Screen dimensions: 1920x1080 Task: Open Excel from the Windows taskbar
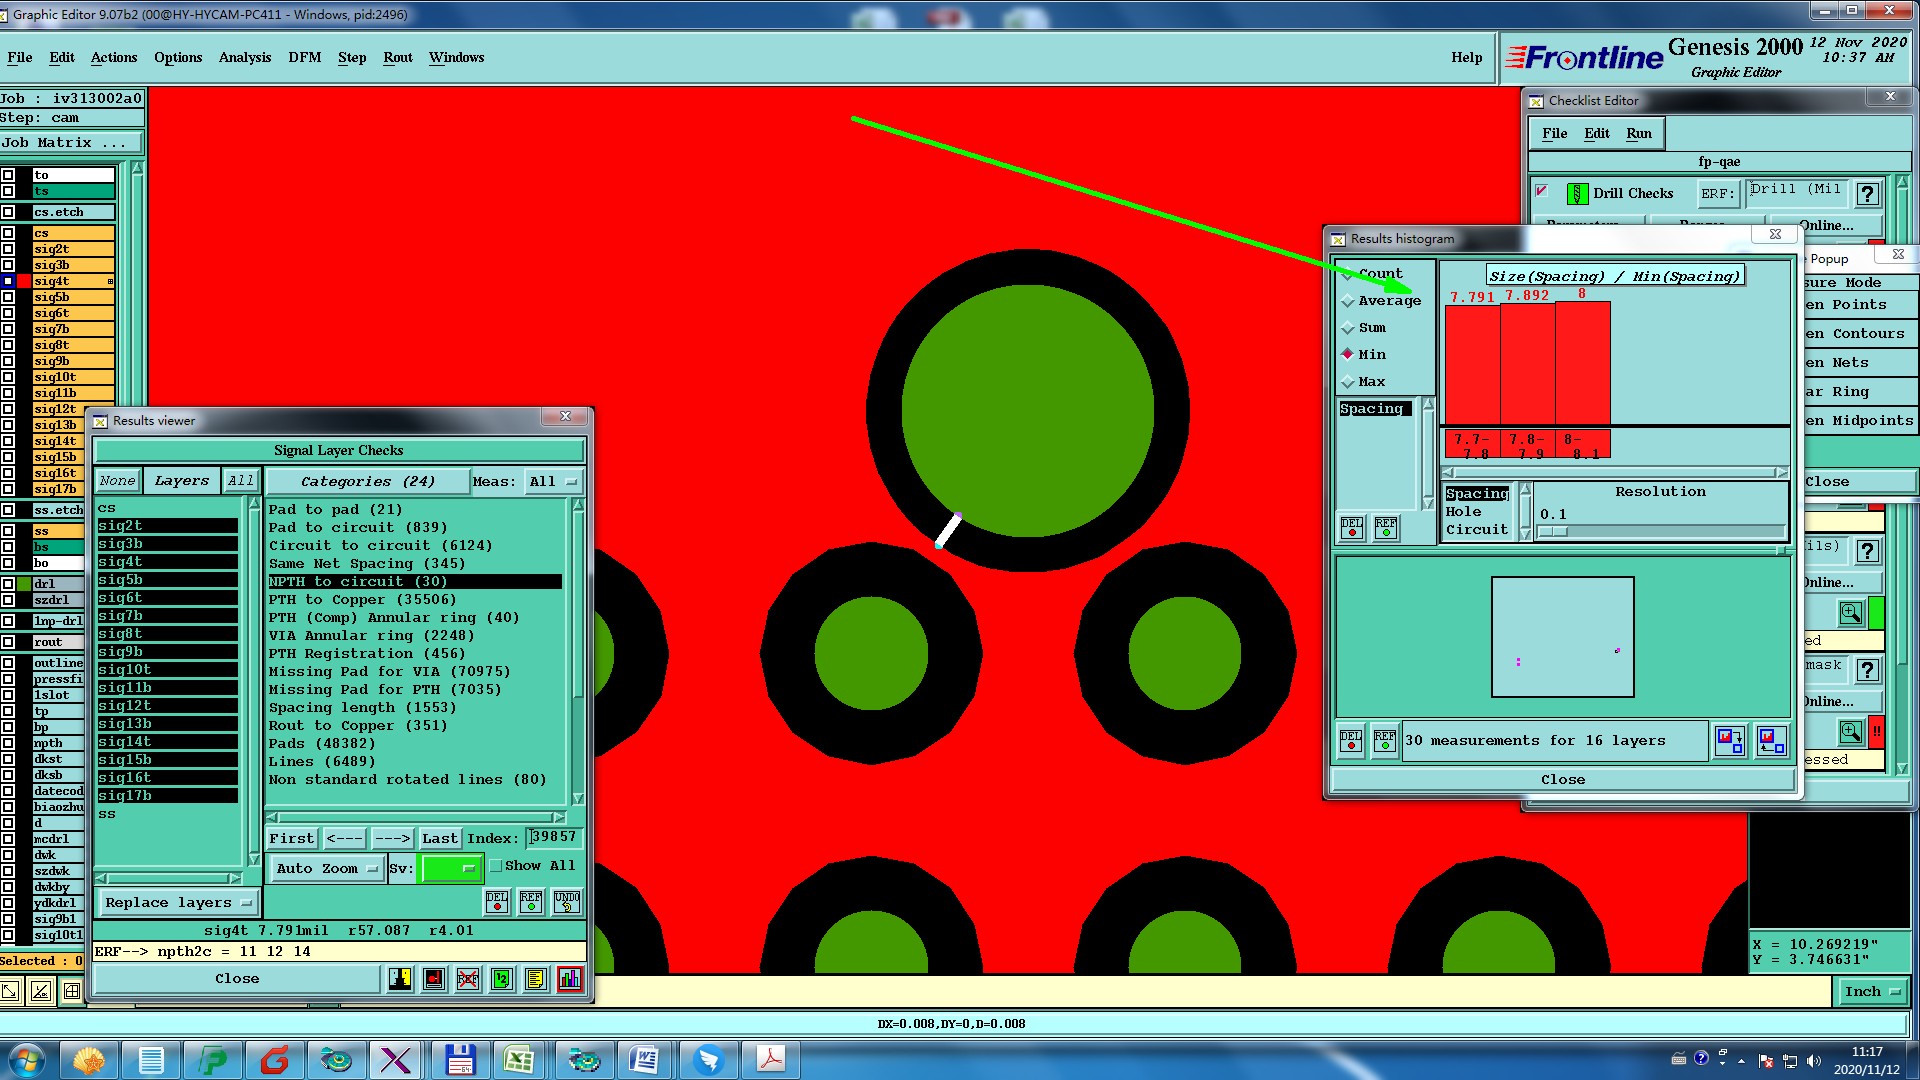pos(519,1059)
